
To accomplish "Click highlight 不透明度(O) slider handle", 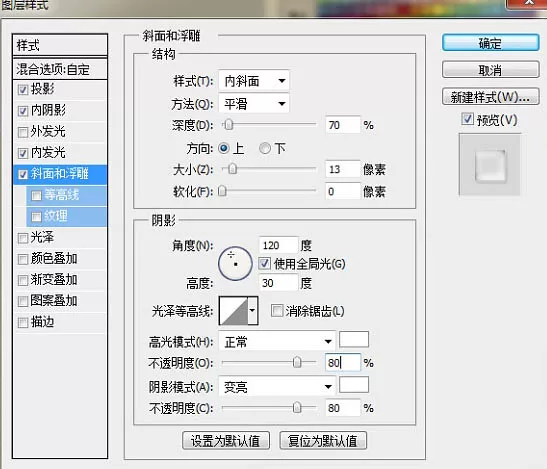I will [297, 362].
